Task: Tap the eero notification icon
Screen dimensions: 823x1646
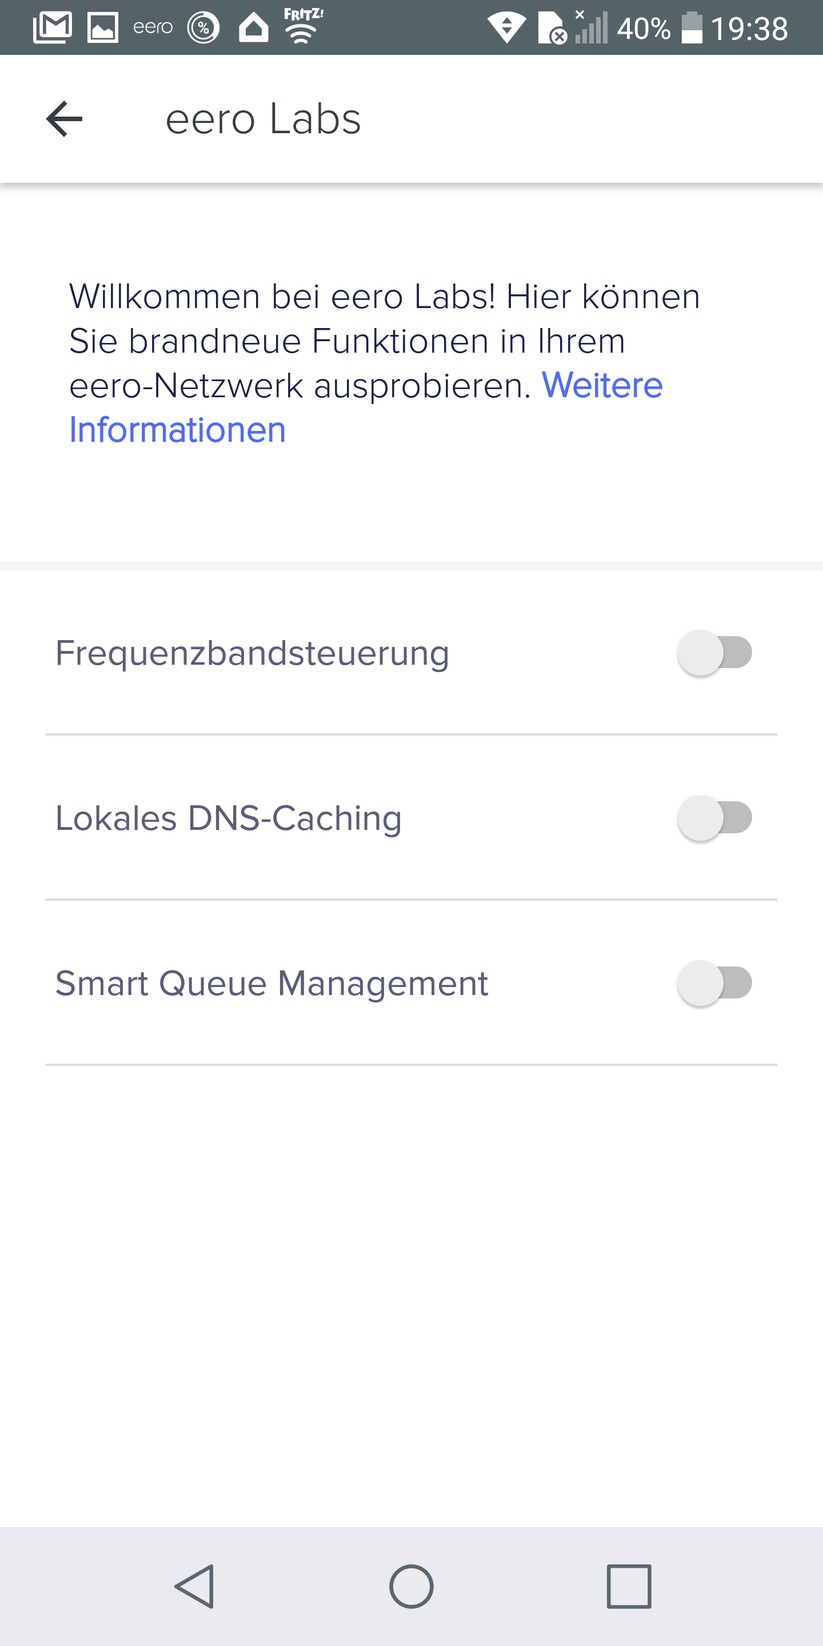Action: click(153, 28)
